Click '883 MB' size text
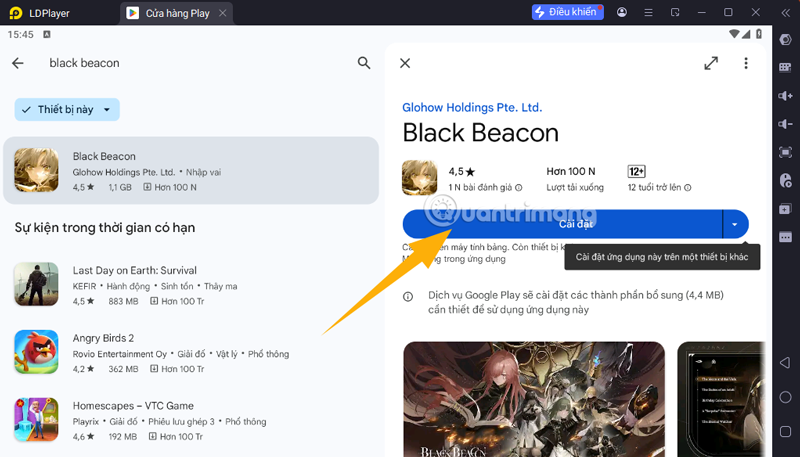 coord(123,301)
